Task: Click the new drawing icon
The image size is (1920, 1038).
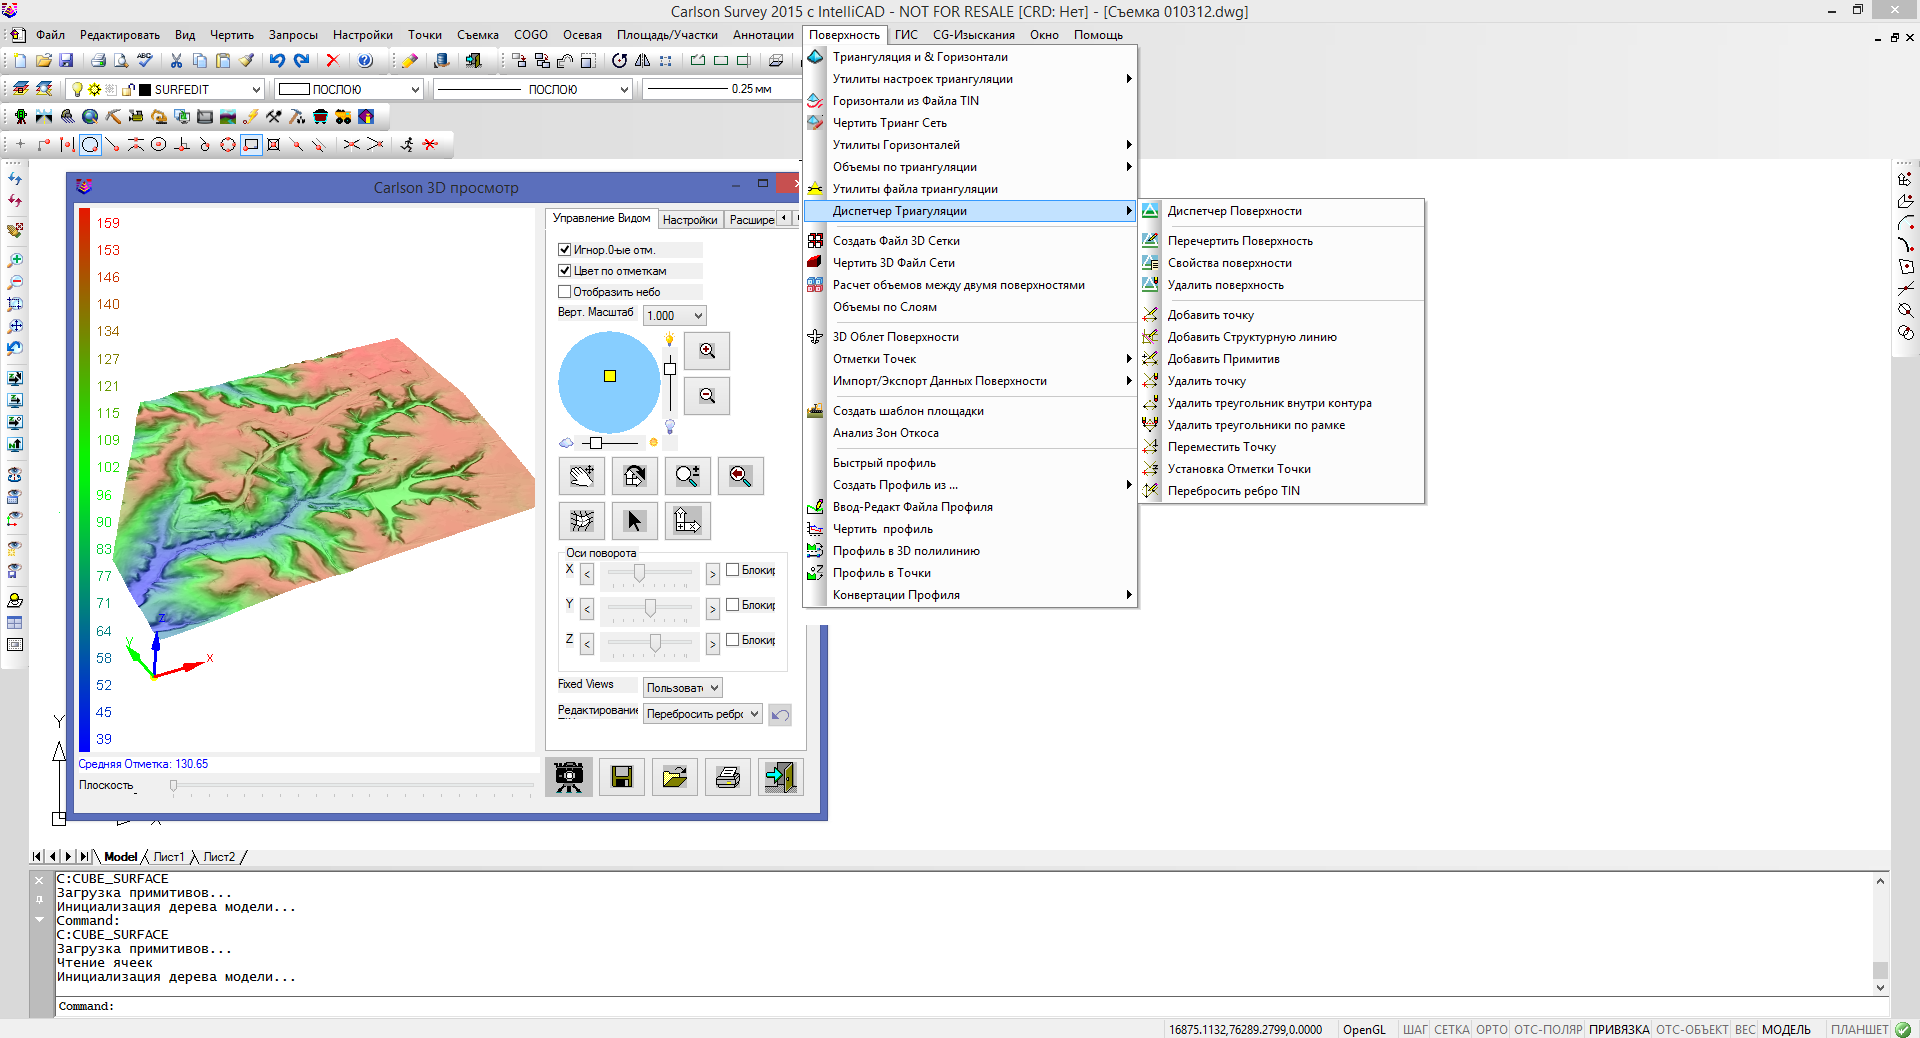Action: (x=20, y=61)
